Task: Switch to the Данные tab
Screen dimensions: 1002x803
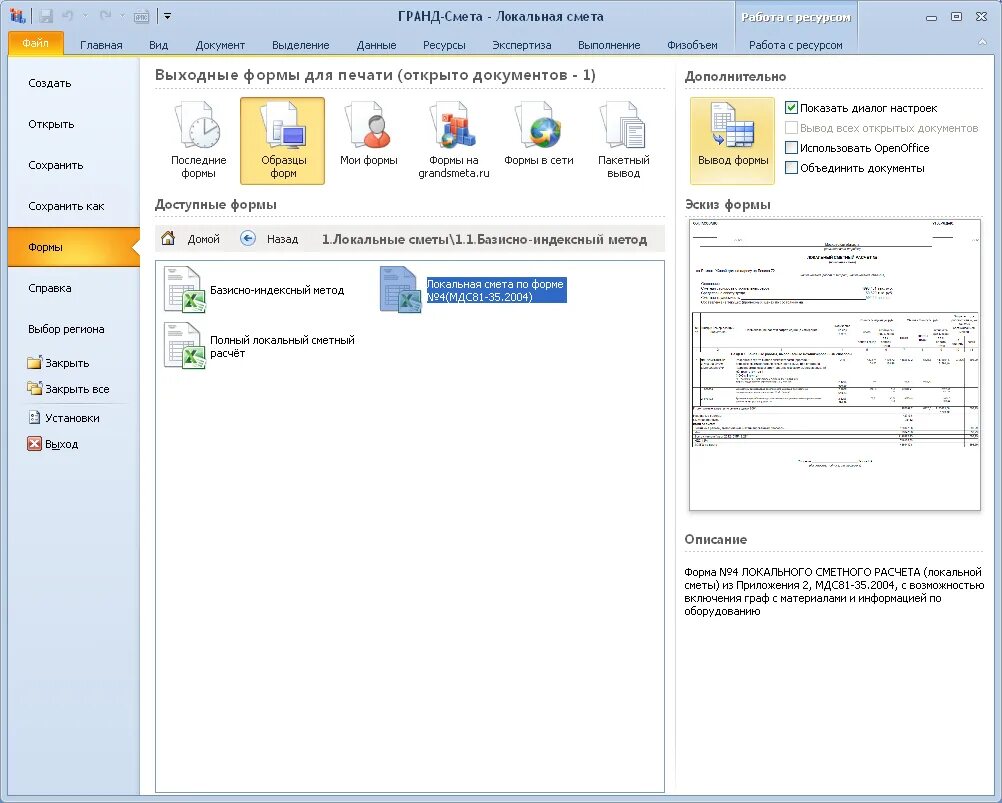Action: click(x=376, y=45)
